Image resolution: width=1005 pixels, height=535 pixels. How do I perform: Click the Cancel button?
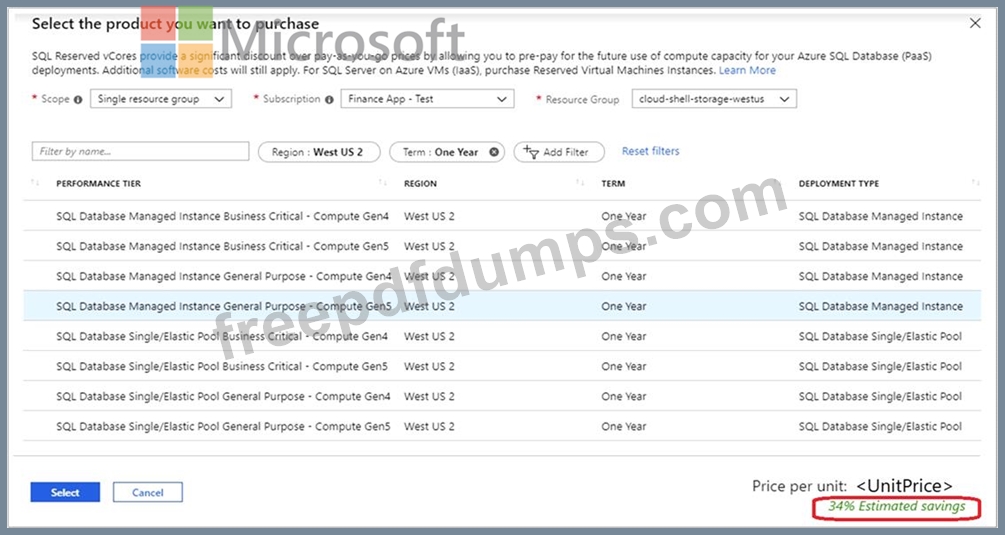tap(147, 492)
